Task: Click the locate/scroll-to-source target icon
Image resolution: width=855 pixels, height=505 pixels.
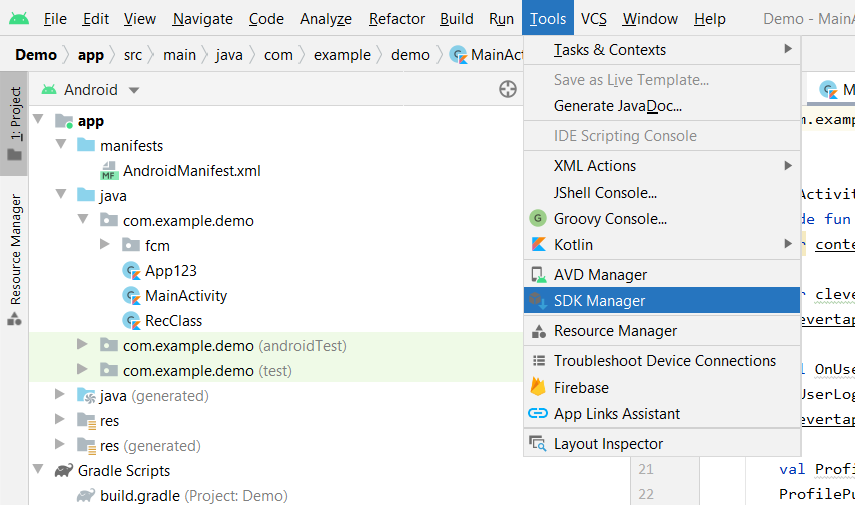Action: point(508,89)
